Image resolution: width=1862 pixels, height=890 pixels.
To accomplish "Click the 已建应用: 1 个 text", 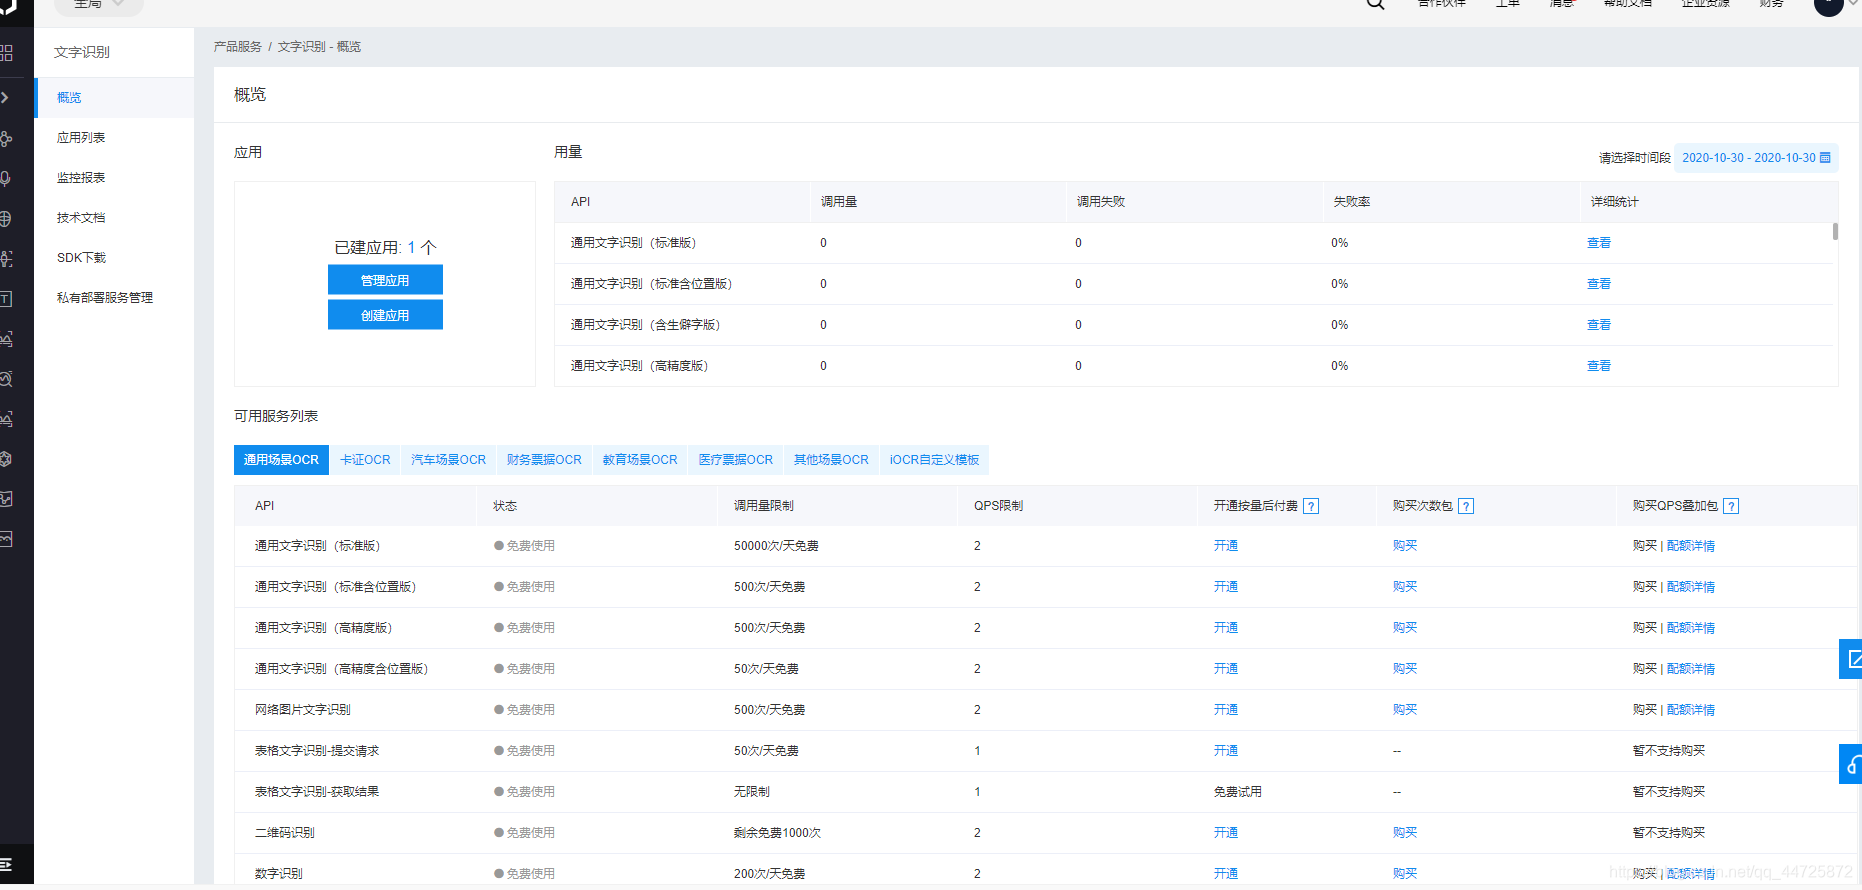I will tap(385, 247).
